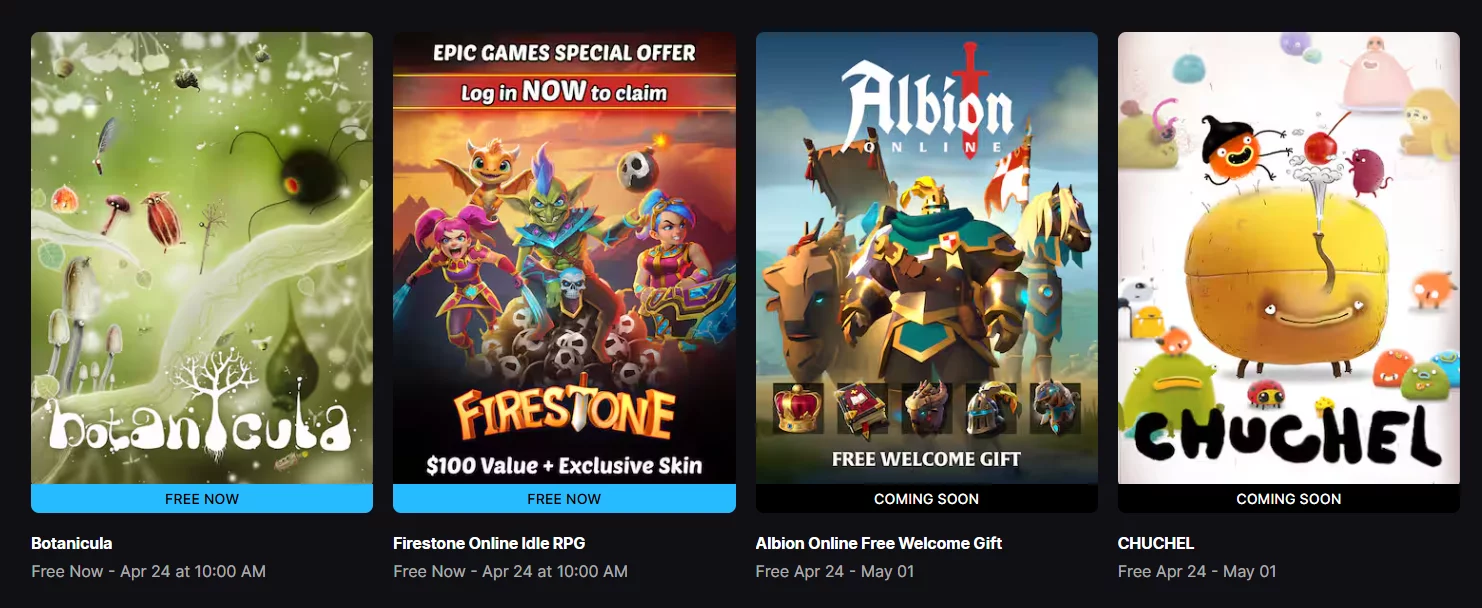This screenshot has width=1482, height=608.
Task: Open the CHUCHEL cover artwork
Action: 1288,258
